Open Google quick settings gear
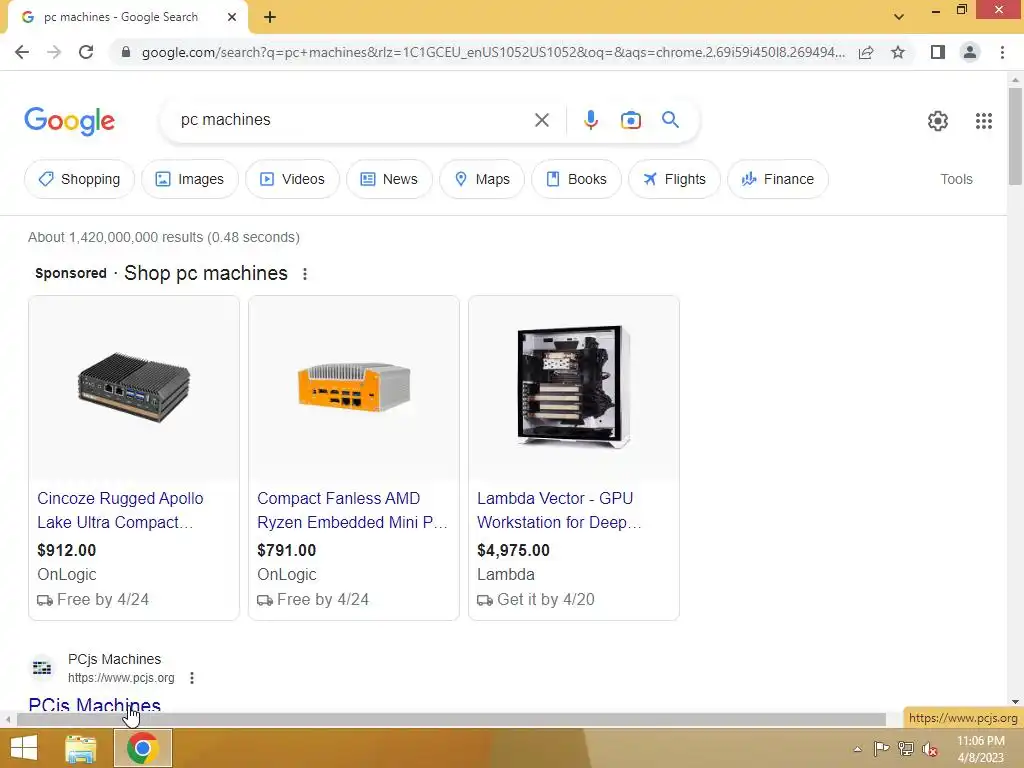1024x768 pixels. (938, 121)
